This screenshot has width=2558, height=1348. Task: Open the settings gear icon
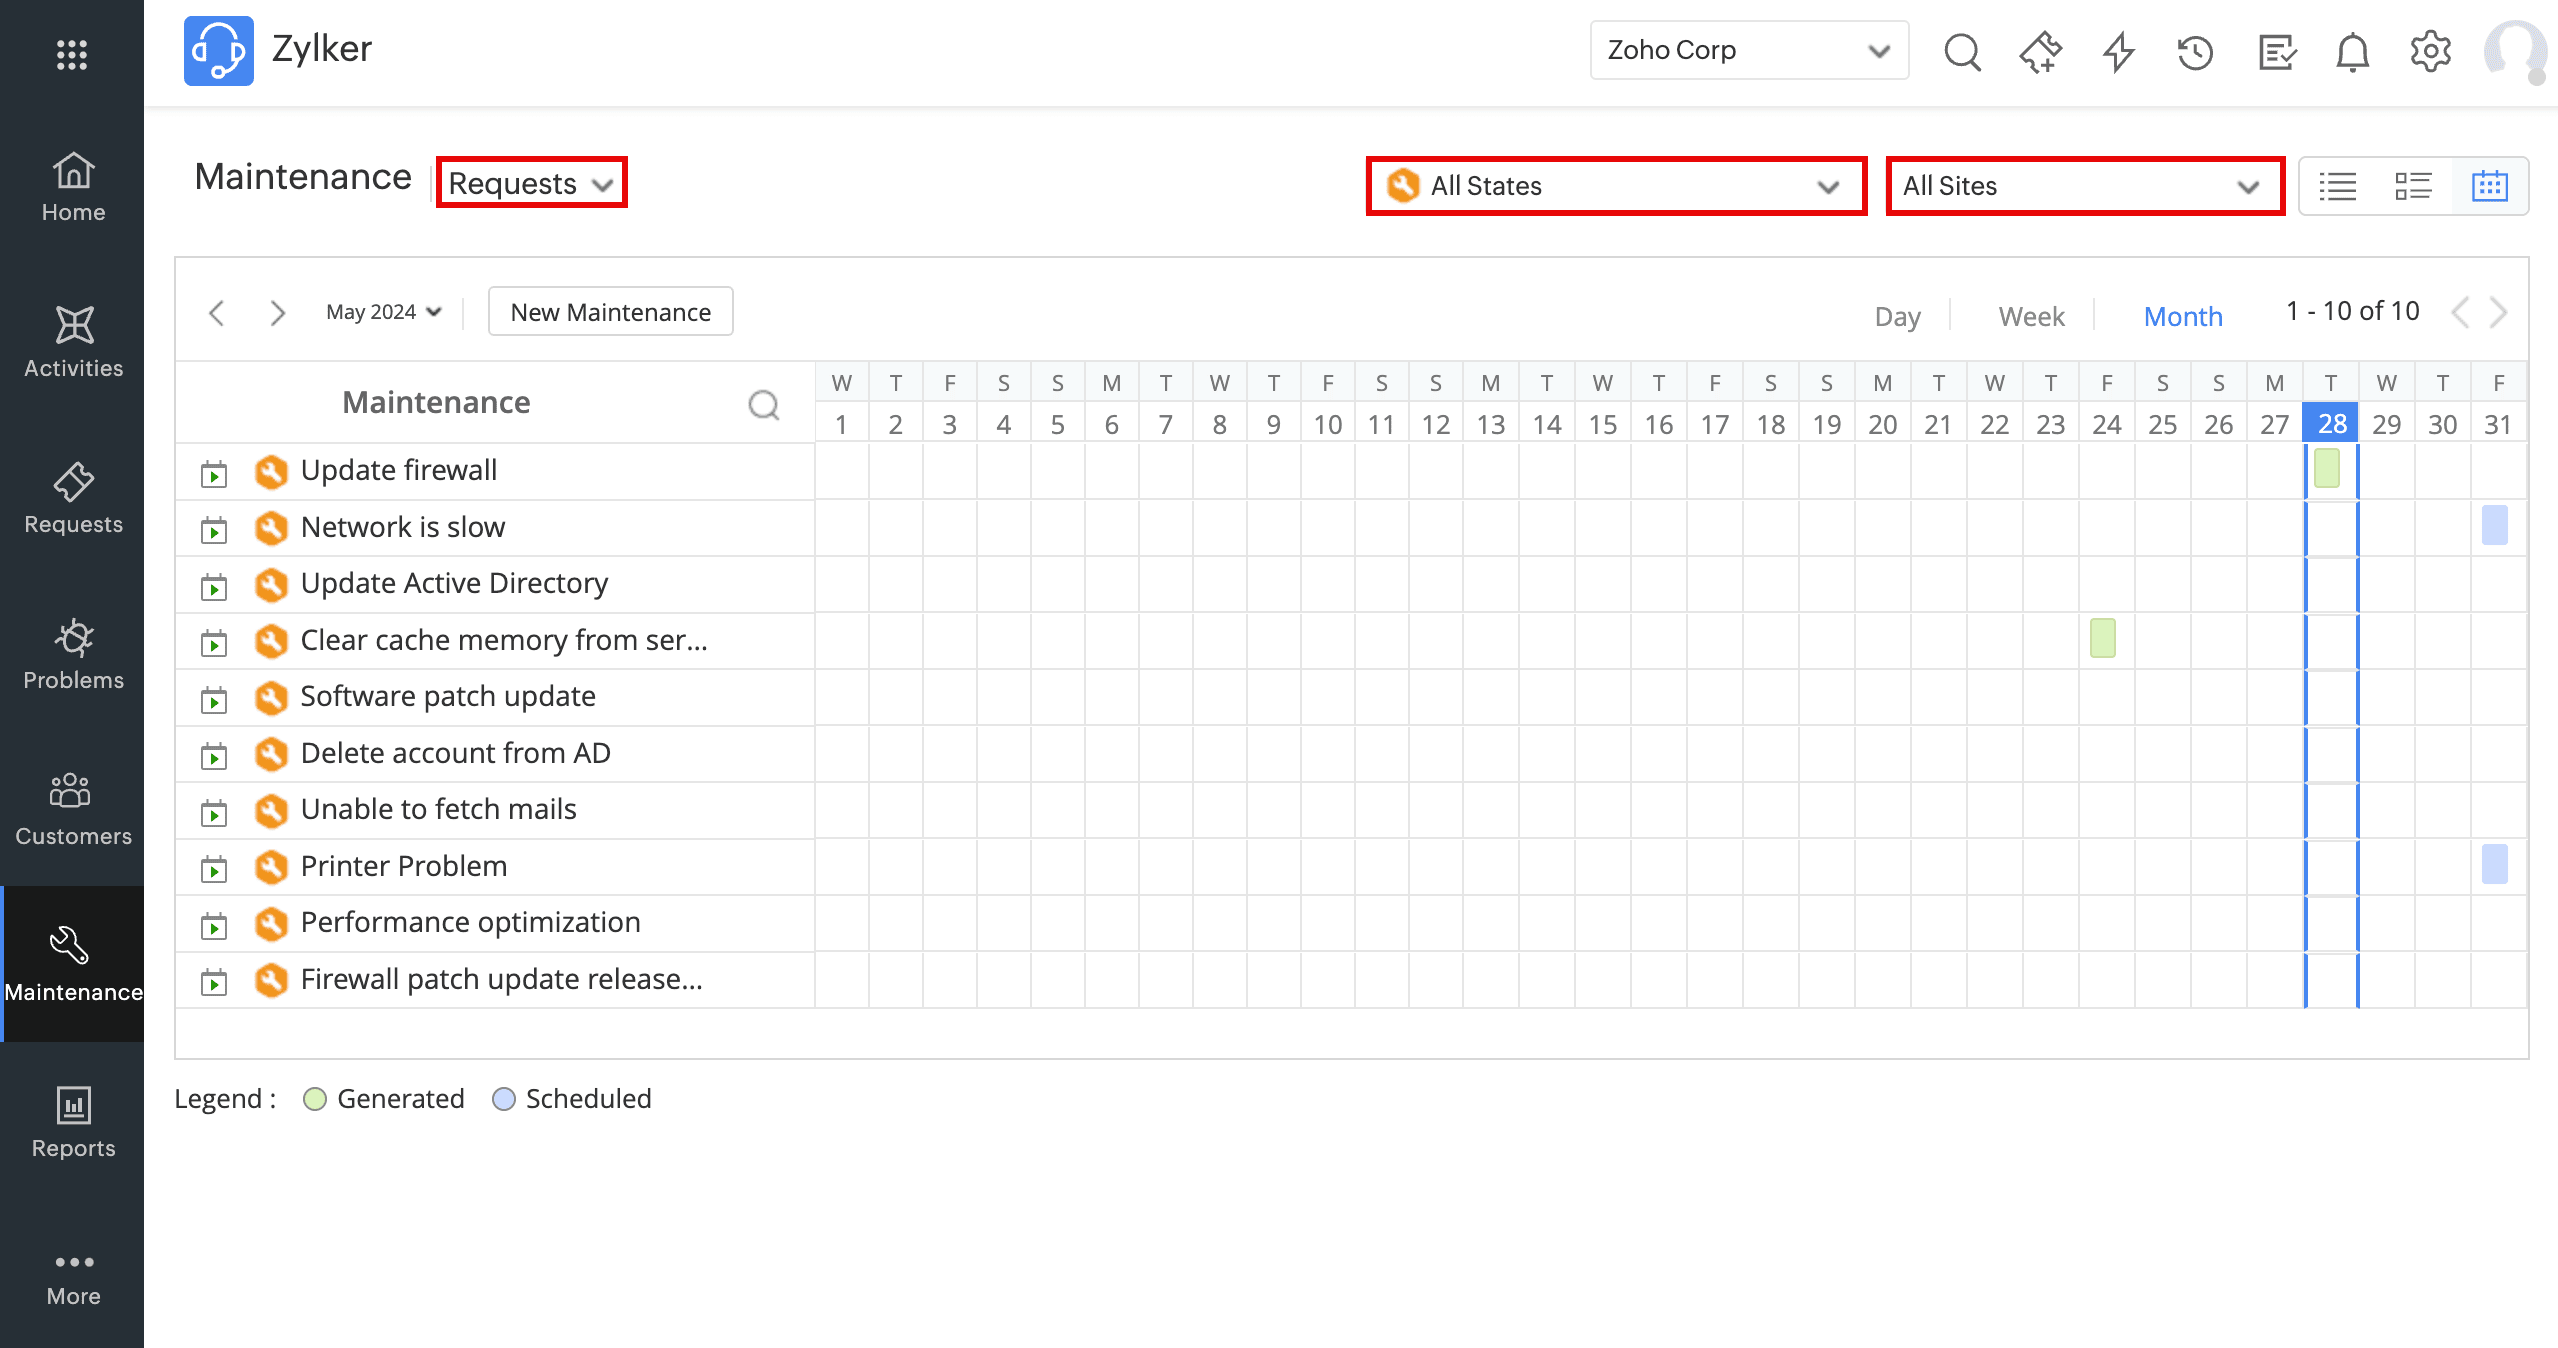pos(2430,51)
